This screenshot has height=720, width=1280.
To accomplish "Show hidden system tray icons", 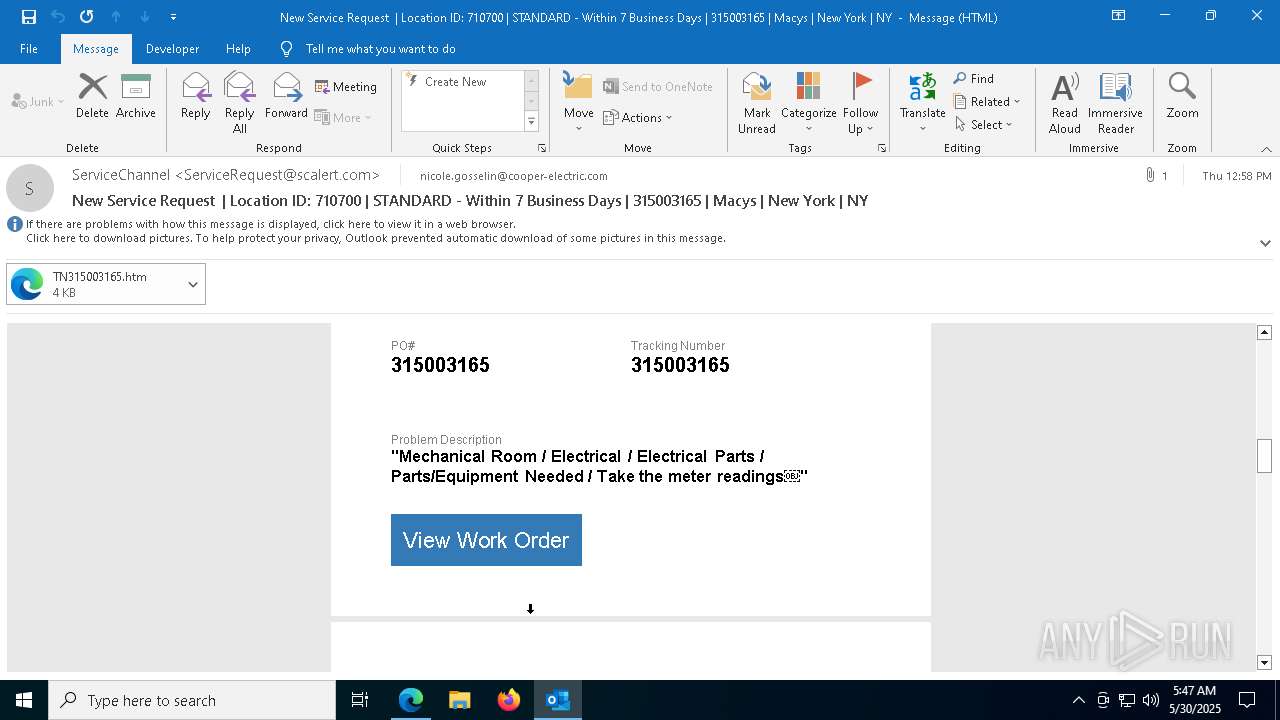I will (1078, 700).
